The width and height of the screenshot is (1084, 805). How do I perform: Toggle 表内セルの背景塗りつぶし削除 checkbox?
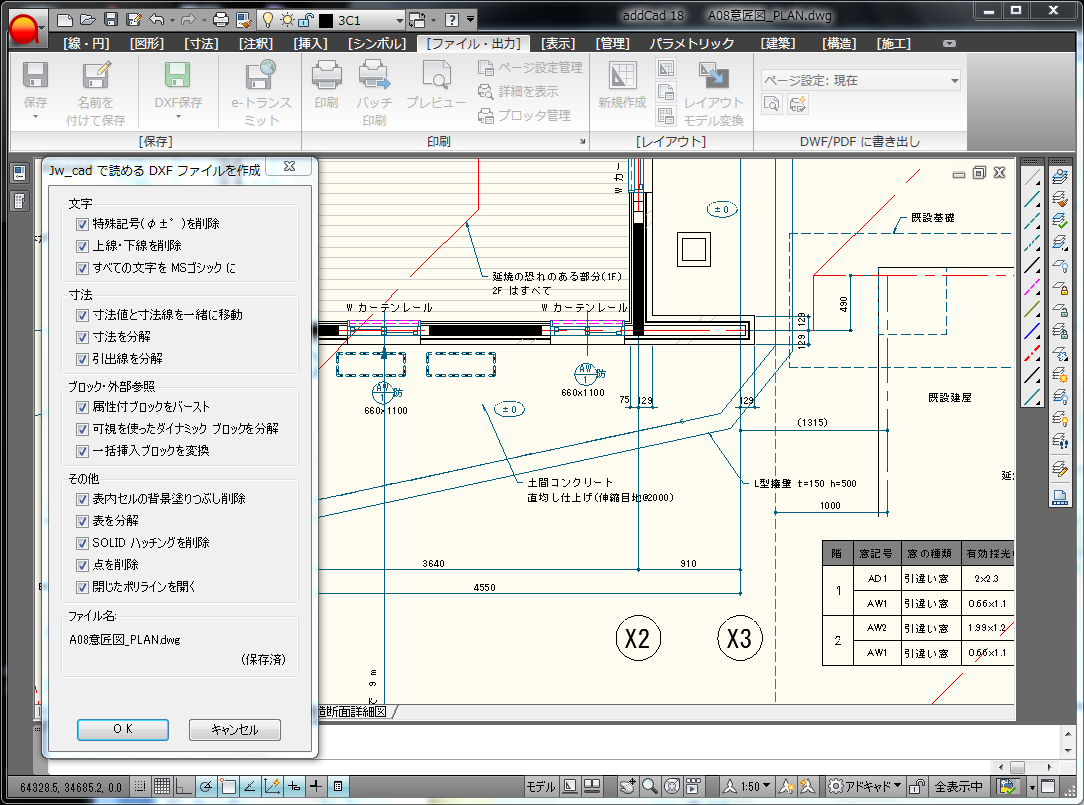[82, 499]
